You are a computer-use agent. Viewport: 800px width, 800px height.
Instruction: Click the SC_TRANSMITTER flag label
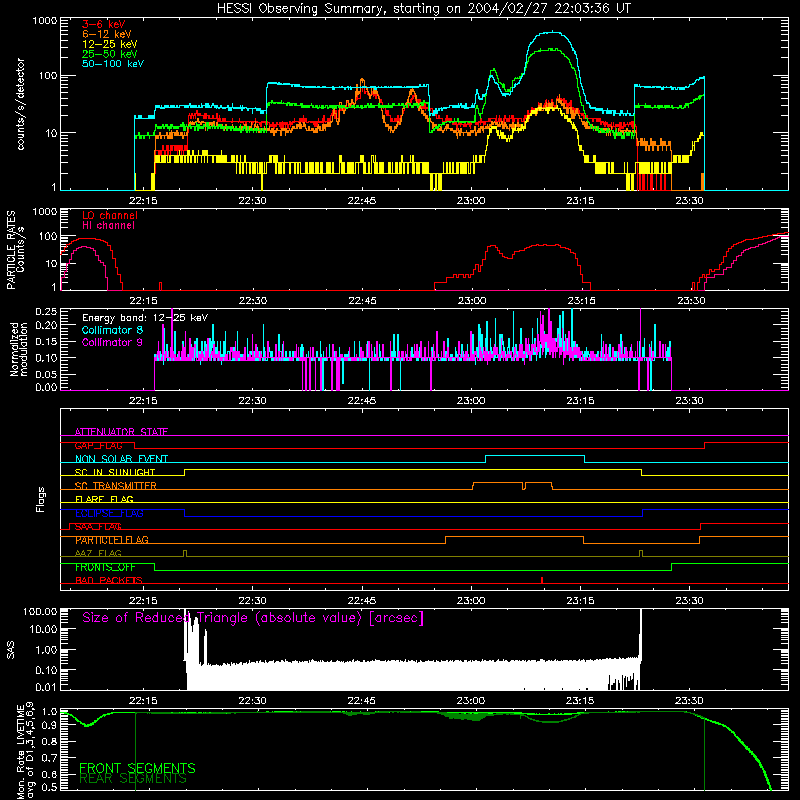tap(115, 486)
